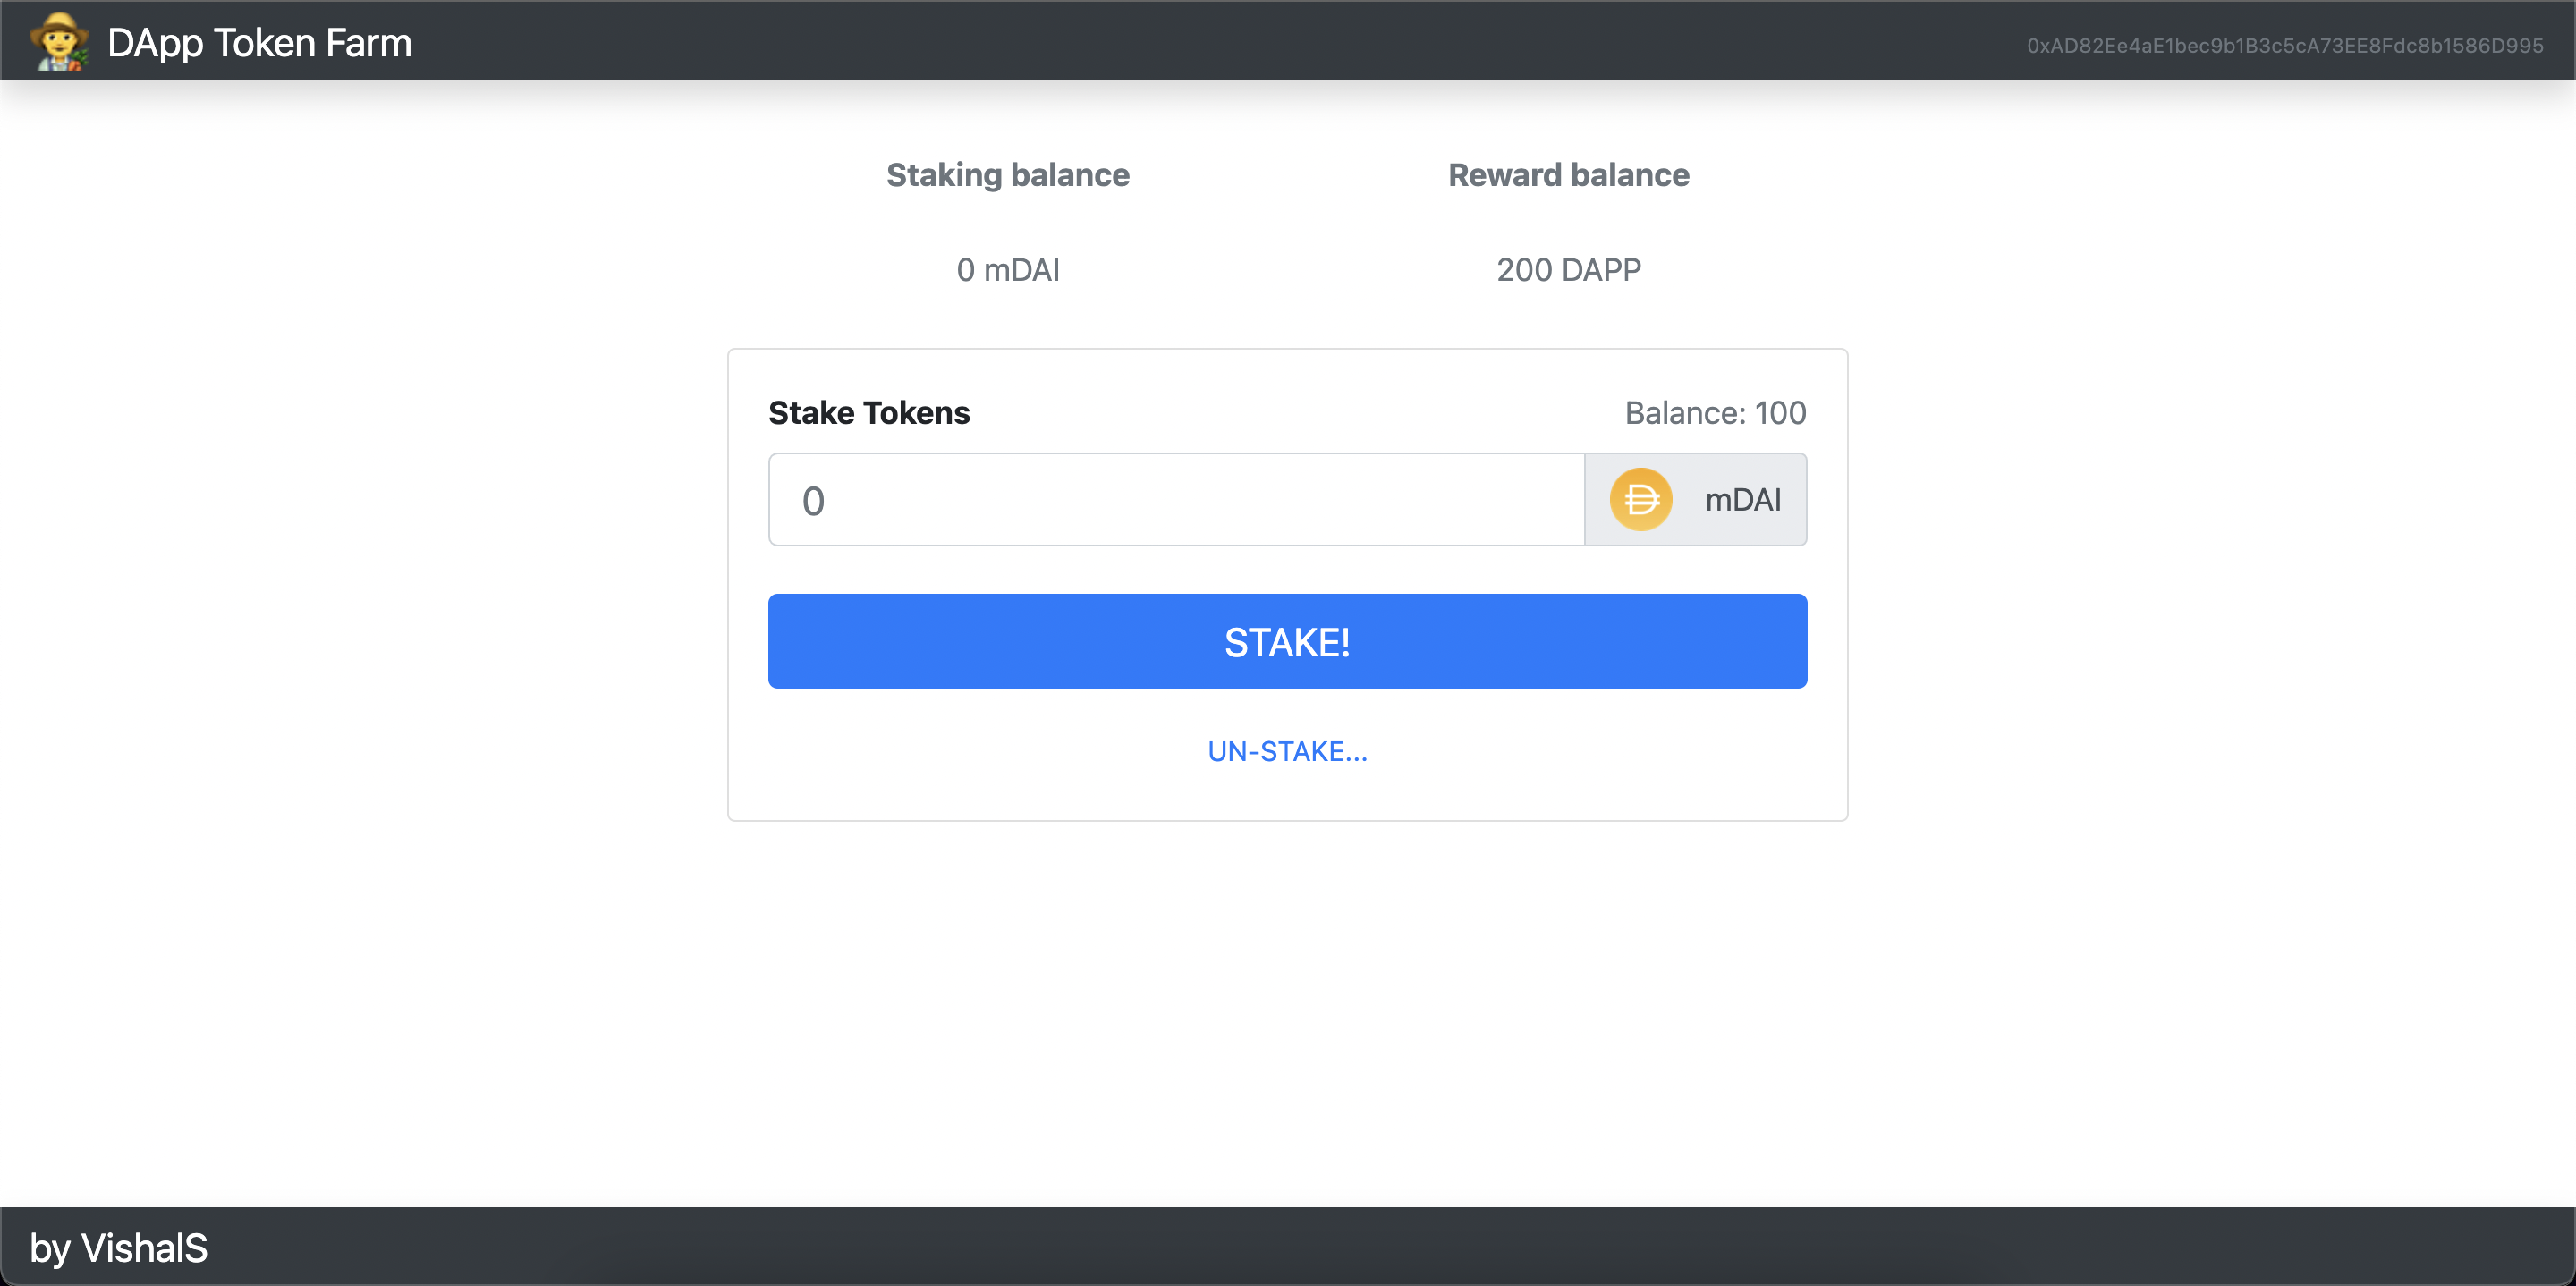The image size is (2576, 1286).
Task: Click the Stake Tokens card heading
Action: 868,412
